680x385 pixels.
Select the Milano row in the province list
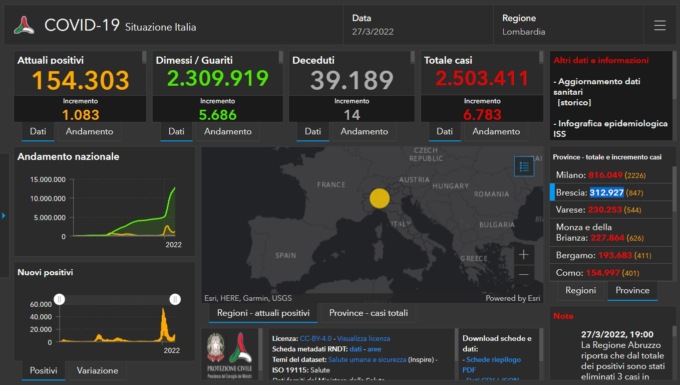pos(611,175)
